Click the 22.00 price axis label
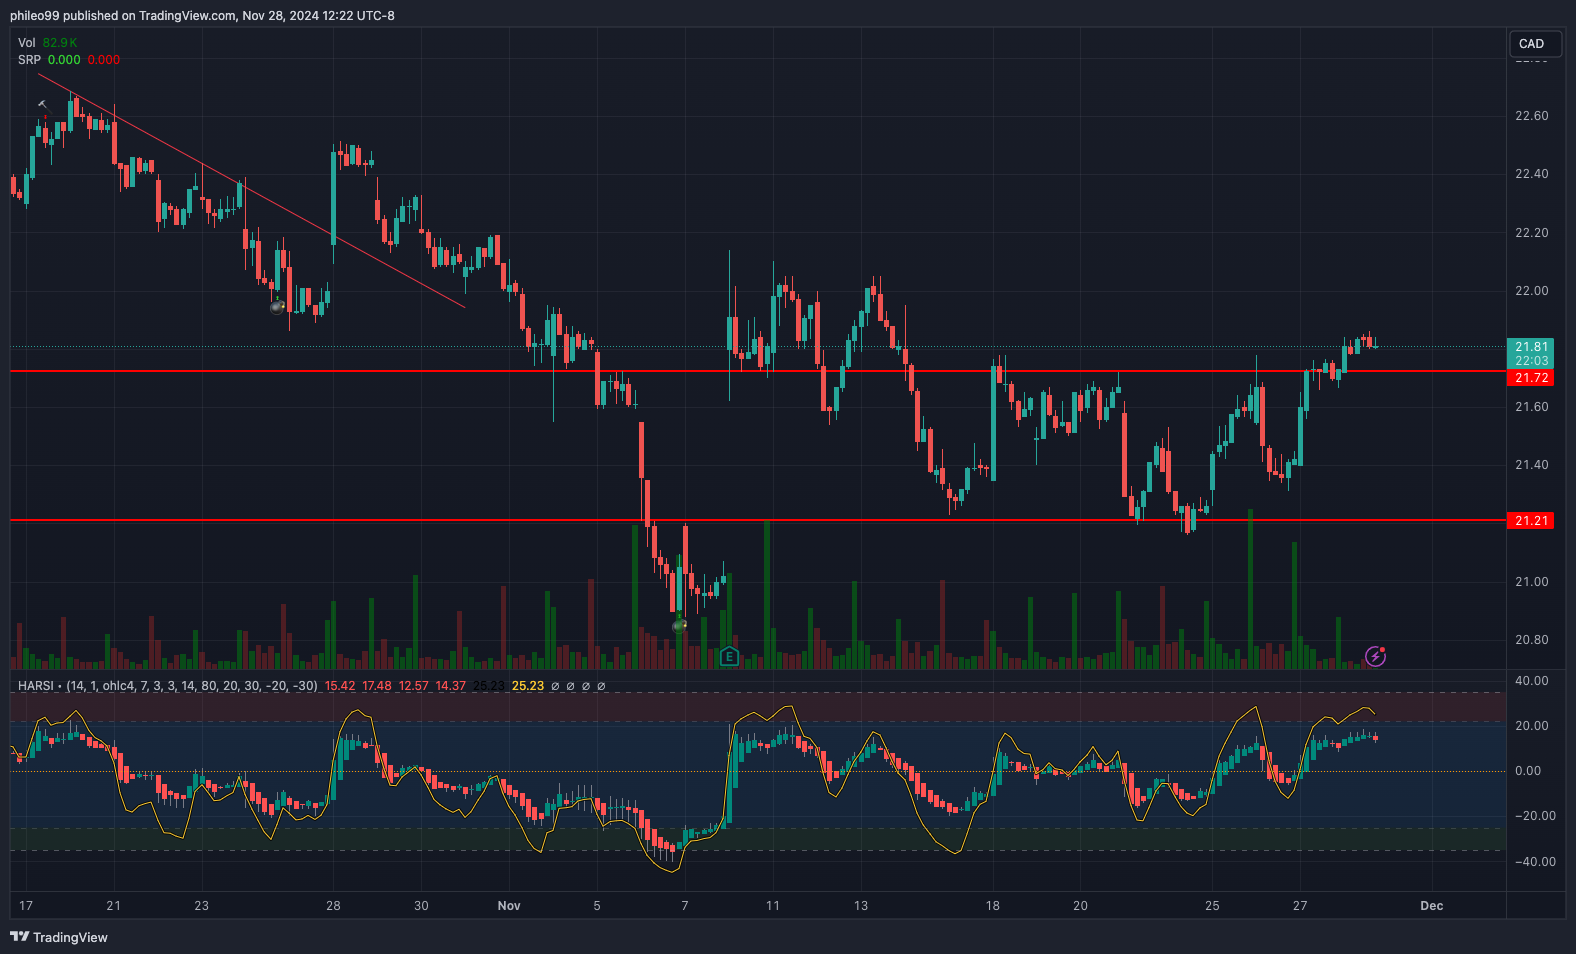The width and height of the screenshot is (1576, 954). (x=1531, y=291)
